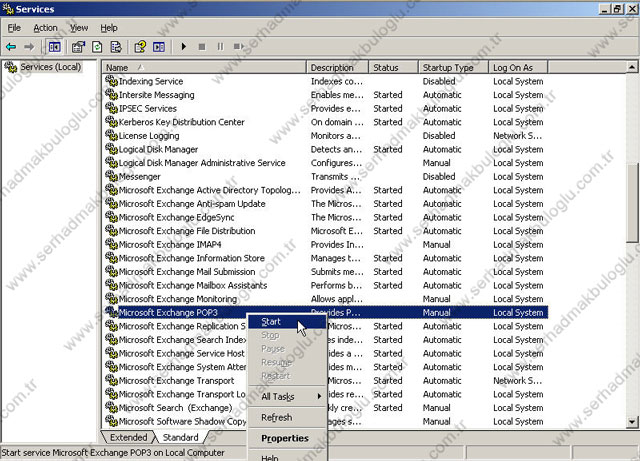This screenshot has height=461, width=640.
Task: Click the gear icon beside Microsoft Exchange Transport
Action: coord(111,380)
